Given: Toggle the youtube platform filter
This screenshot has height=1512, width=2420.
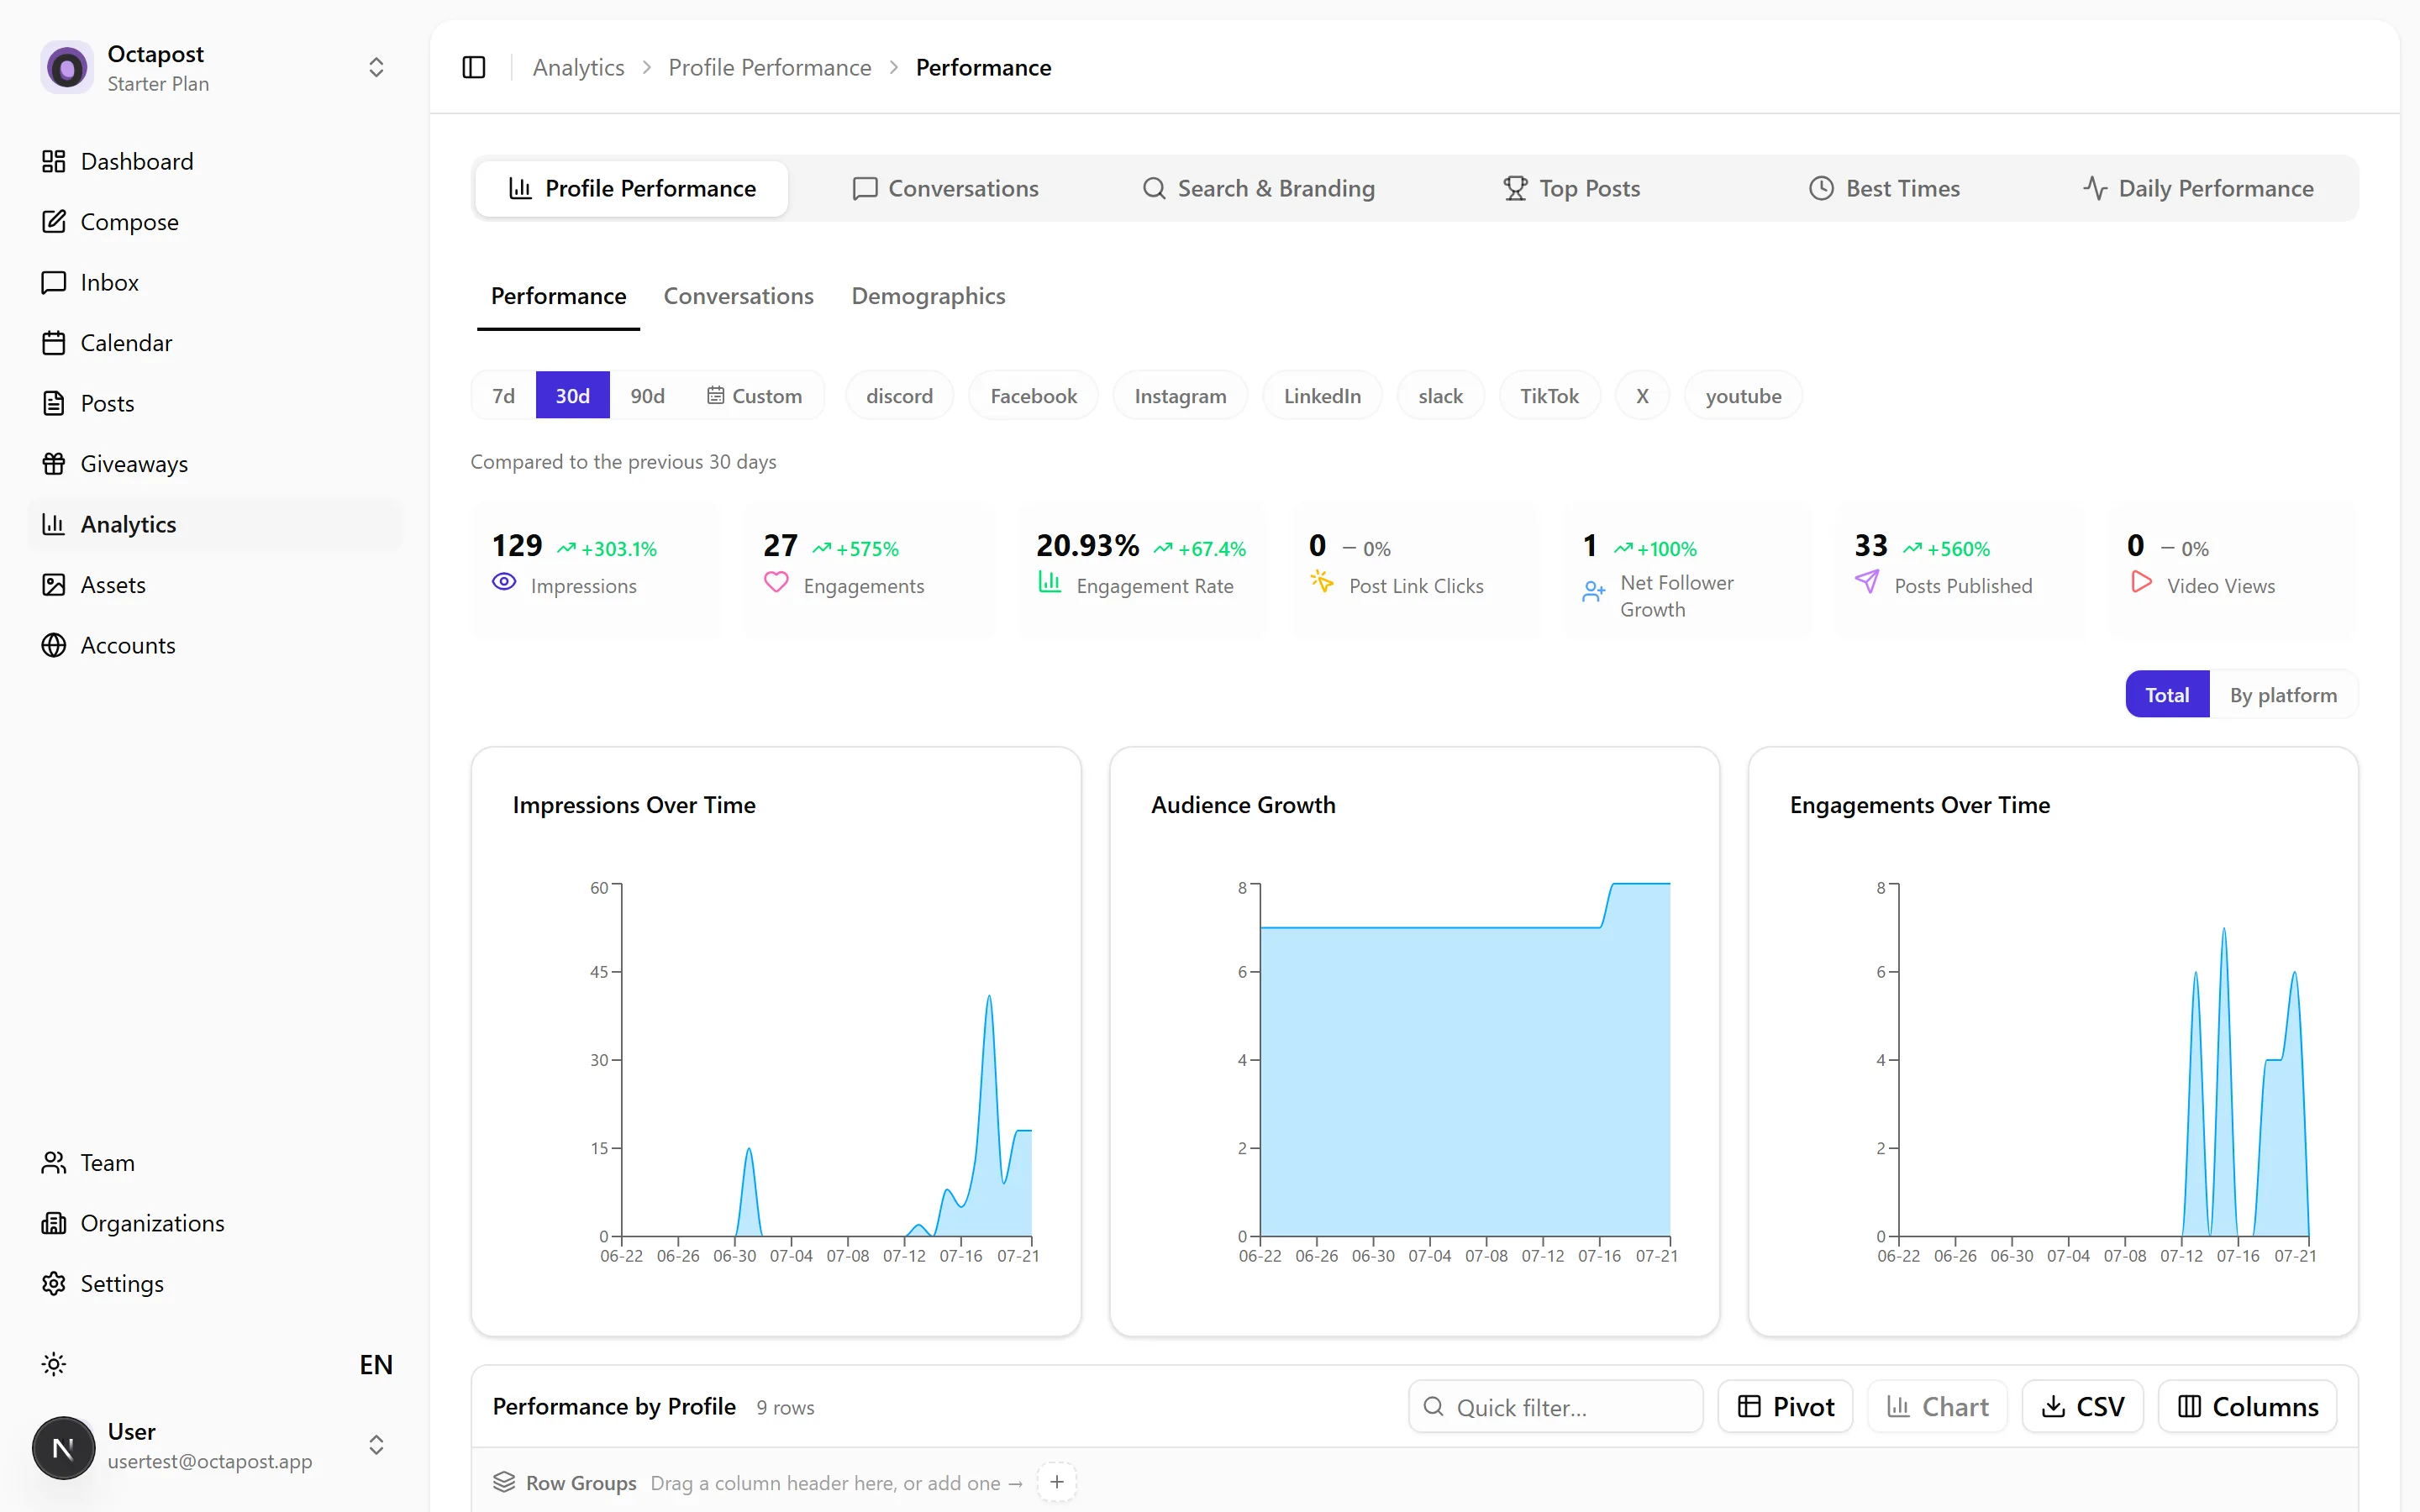Looking at the screenshot, I should [1743, 396].
